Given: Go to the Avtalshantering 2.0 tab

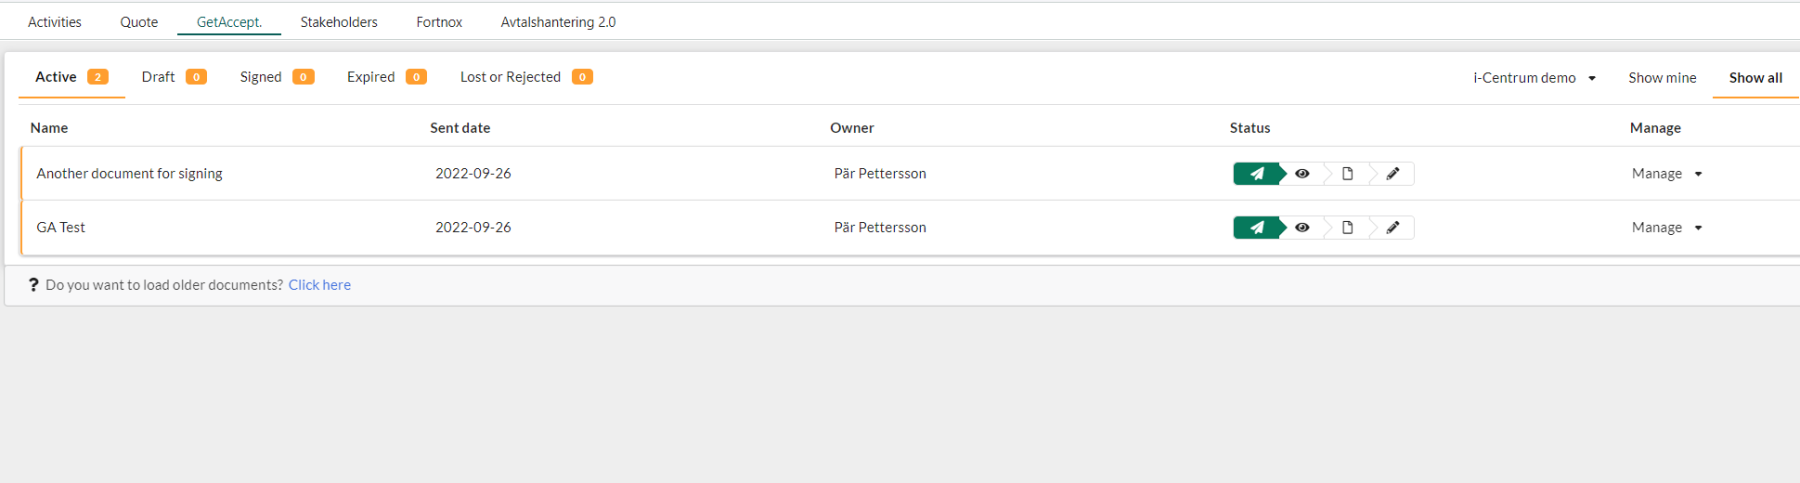Looking at the screenshot, I should click(558, 22).
